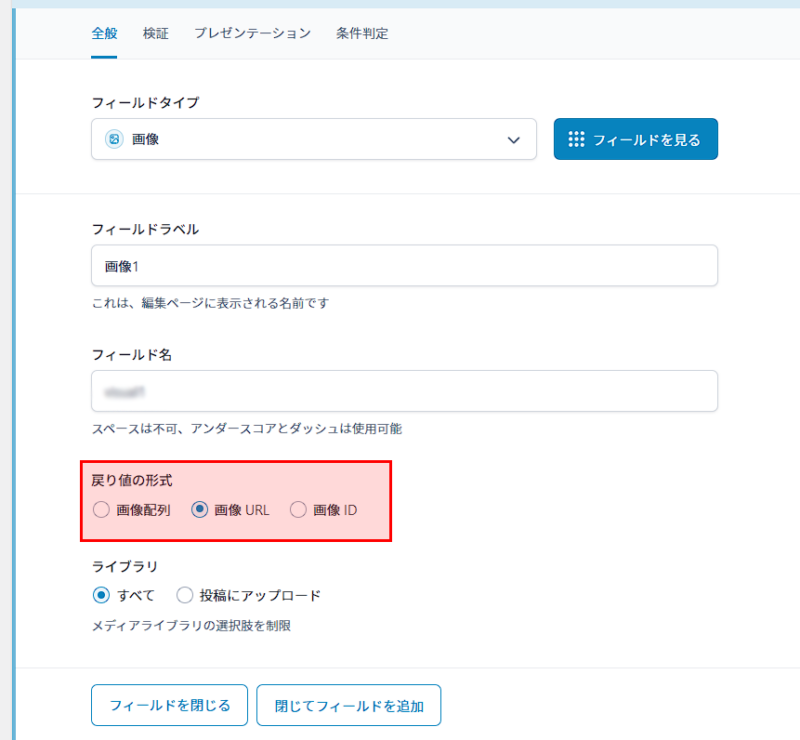This screenshot has width=800, height=740.
Task: Expand the フィールドタイプ dropdown chevron
Action: click(x=514, y=140)
